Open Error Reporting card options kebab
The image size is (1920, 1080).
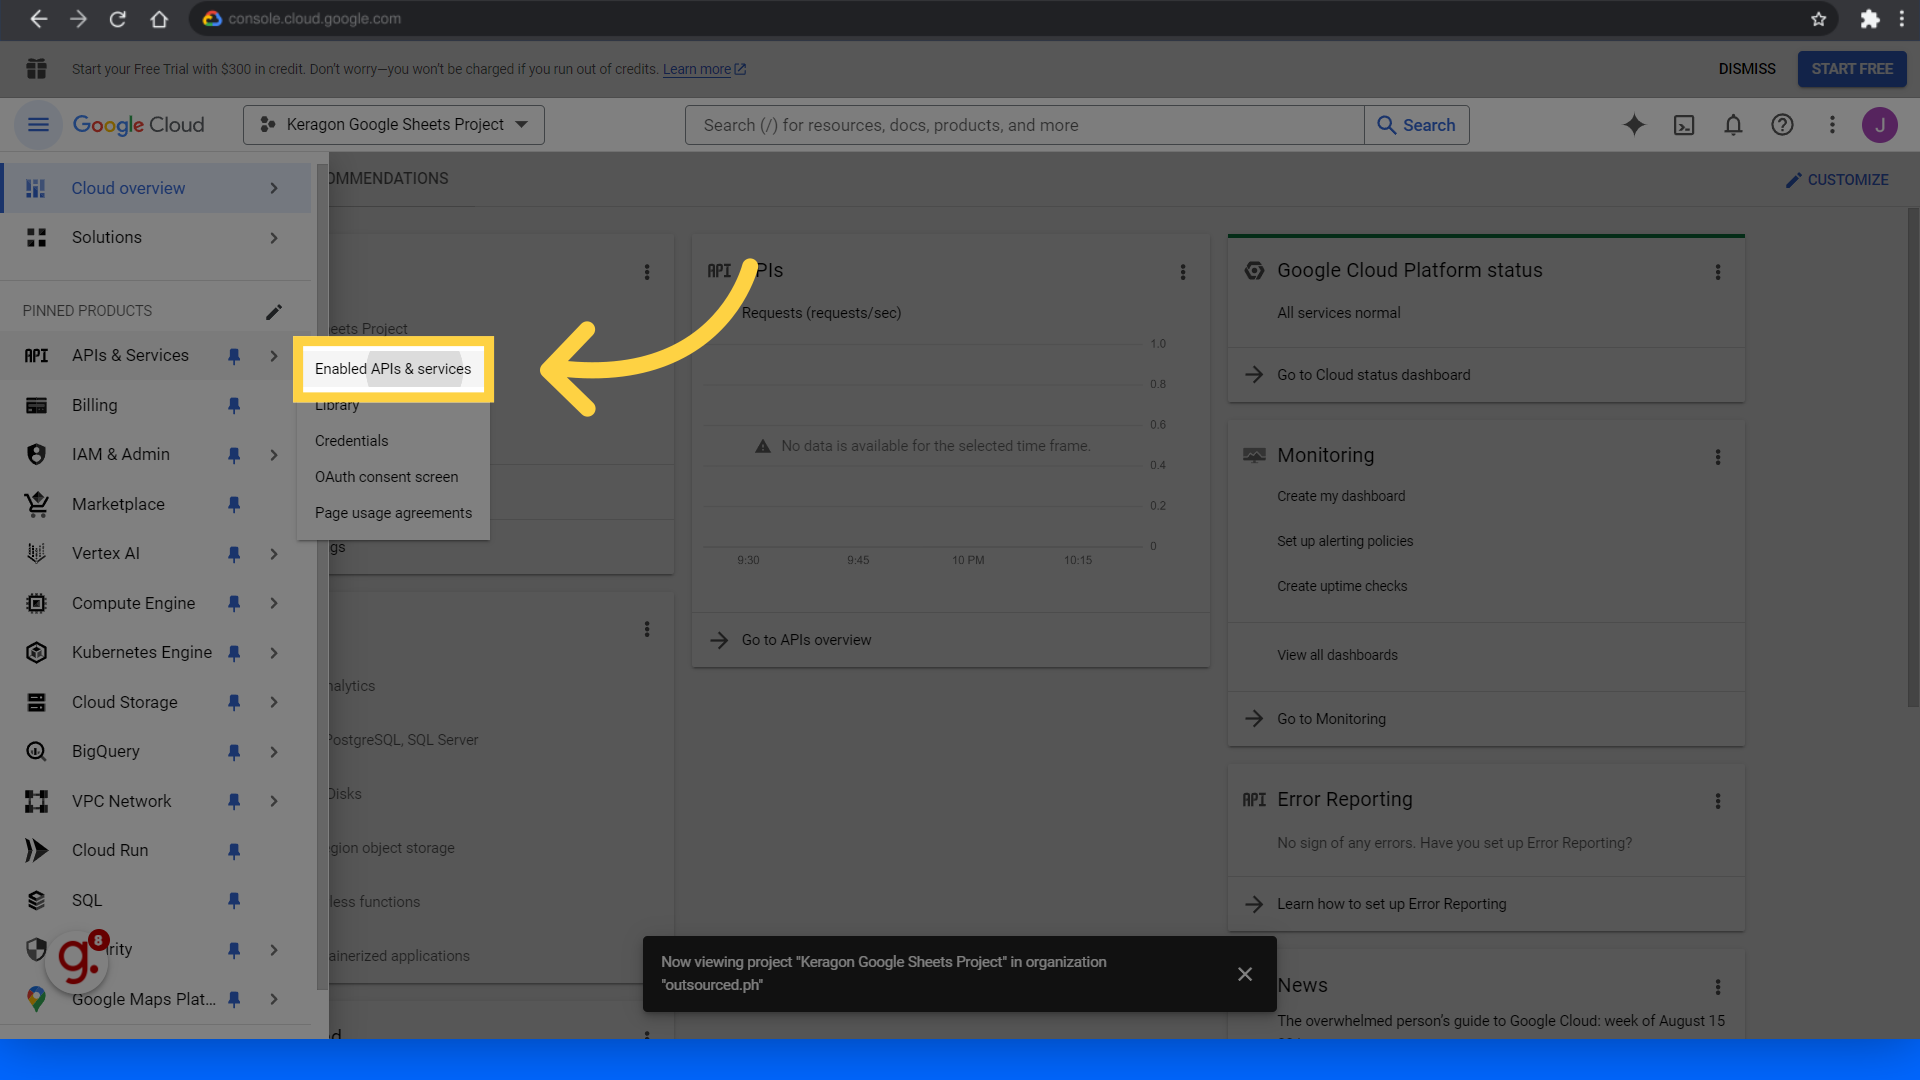pos(1718,801)
